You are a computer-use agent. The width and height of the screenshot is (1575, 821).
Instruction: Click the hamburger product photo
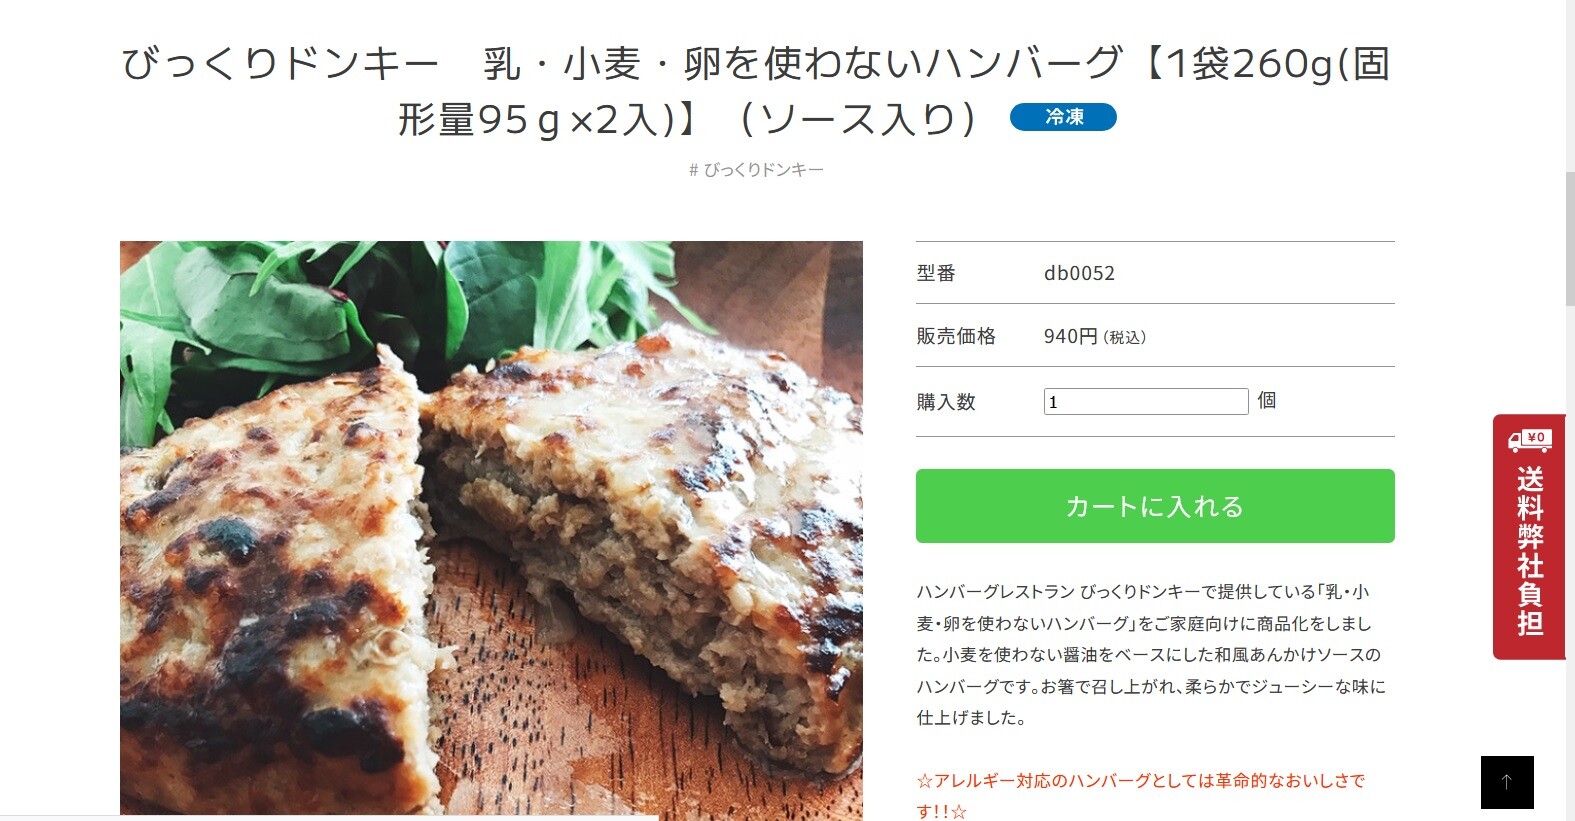pyautogui.click(x=491, y=530)
